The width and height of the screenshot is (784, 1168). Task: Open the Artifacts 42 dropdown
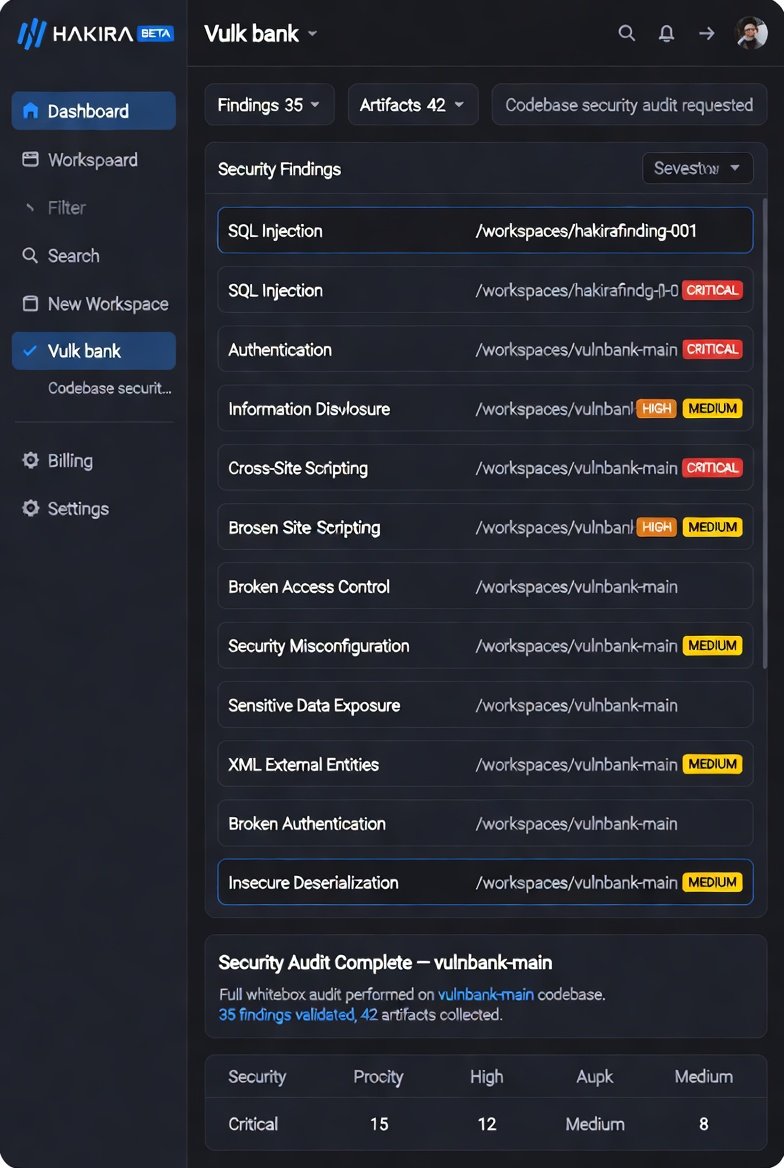(x=412, y=105)
